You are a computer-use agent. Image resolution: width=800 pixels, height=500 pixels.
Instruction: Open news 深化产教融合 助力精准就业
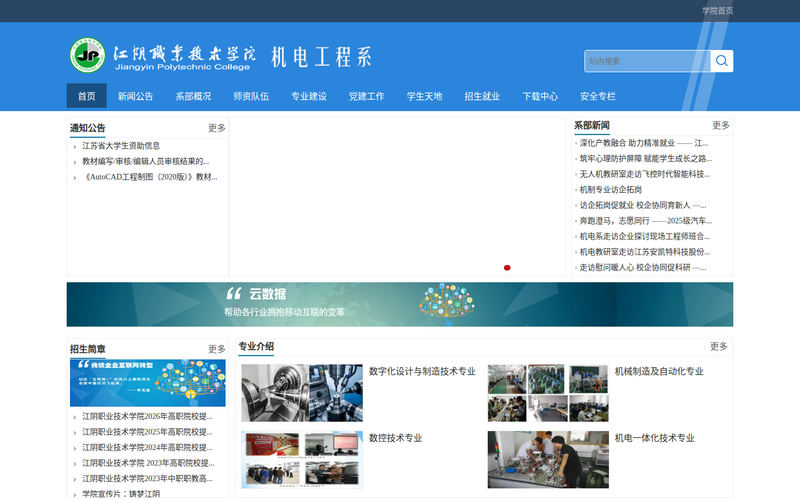(643, 143)
